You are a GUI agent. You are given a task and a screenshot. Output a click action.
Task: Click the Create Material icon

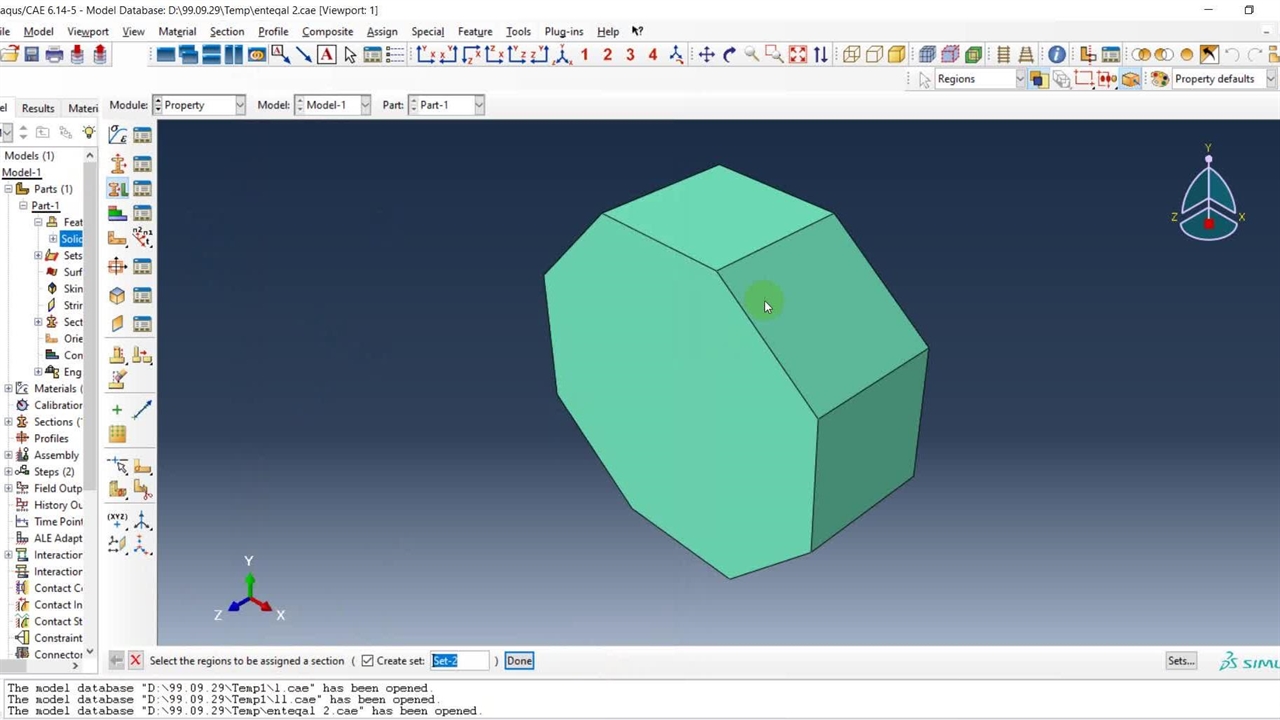click(x=118, y=135)
